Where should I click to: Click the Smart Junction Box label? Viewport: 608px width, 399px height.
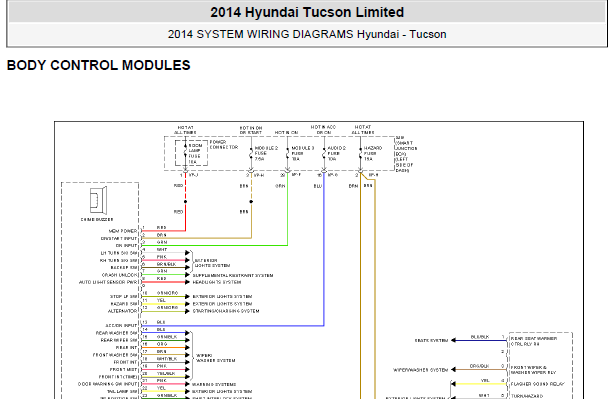(406, 154)
